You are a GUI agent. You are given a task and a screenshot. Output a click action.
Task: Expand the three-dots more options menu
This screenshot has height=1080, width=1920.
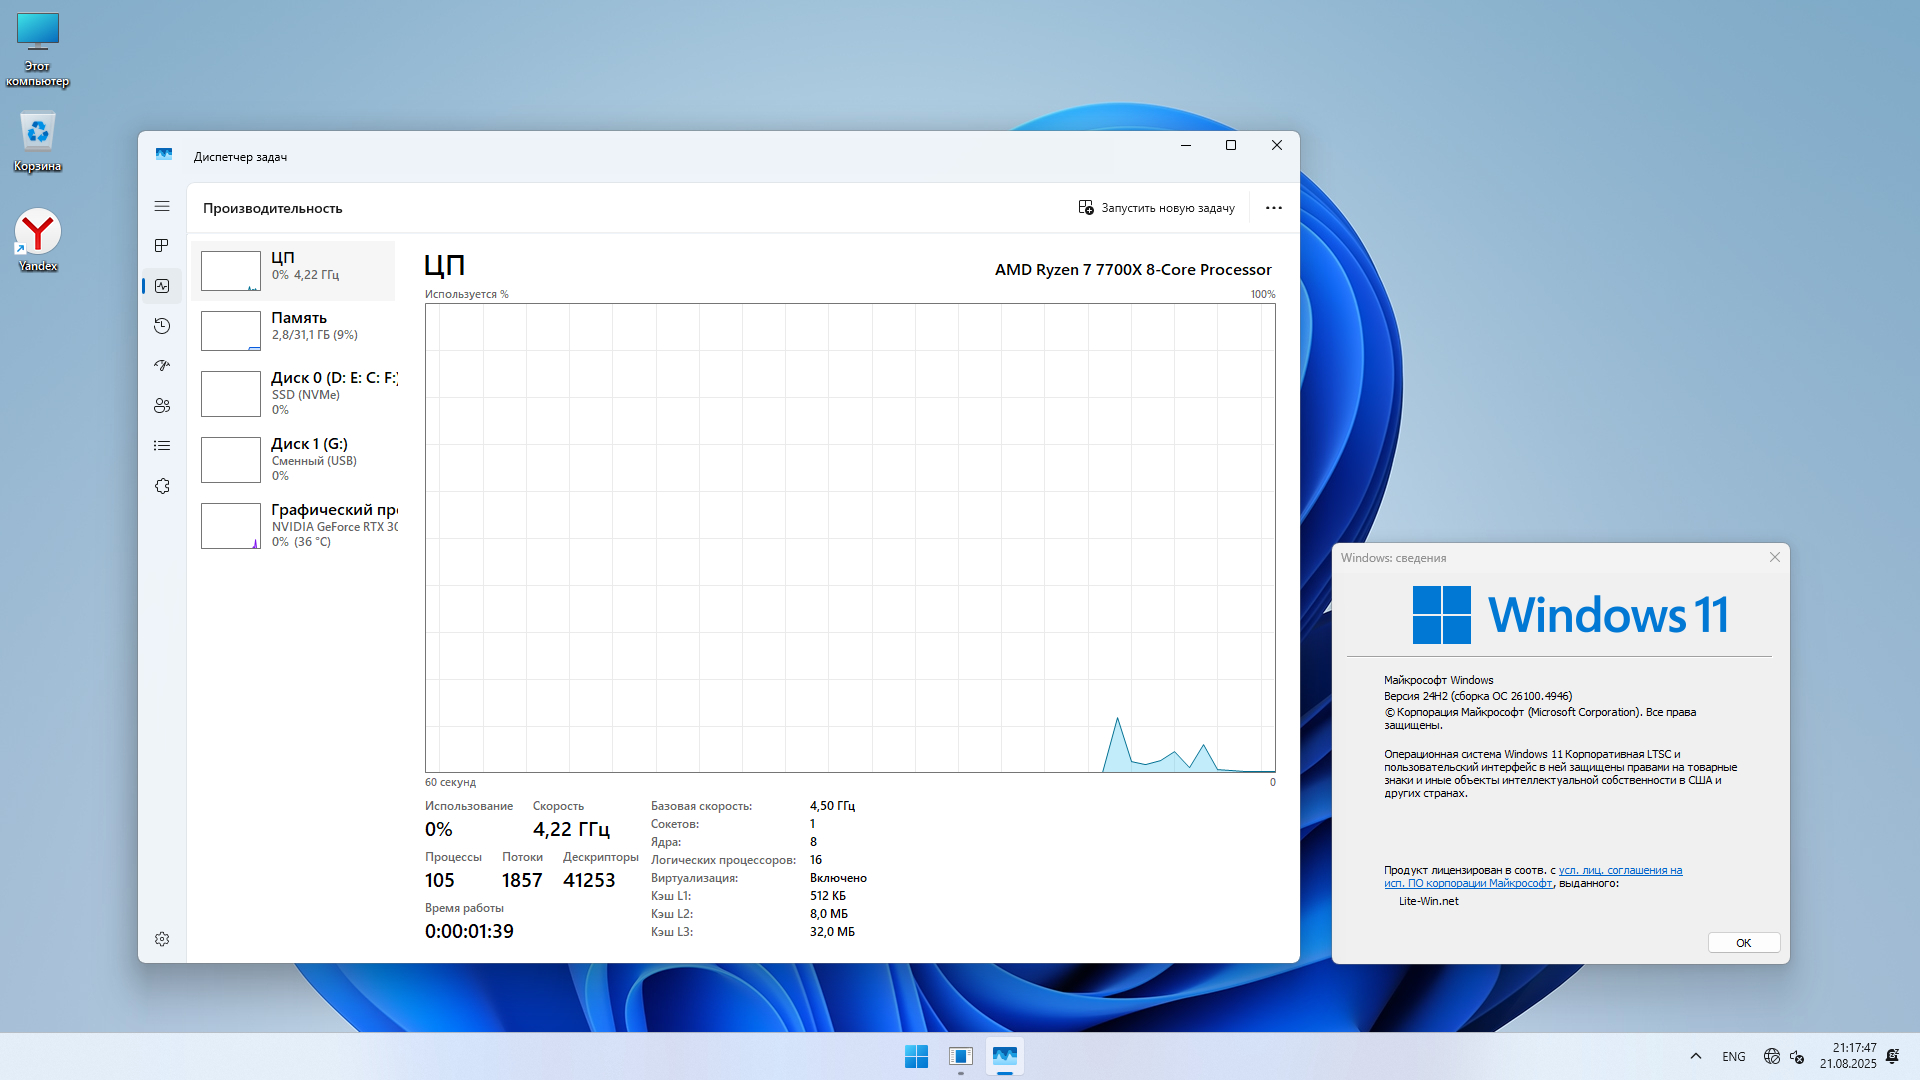[1273, 208]
